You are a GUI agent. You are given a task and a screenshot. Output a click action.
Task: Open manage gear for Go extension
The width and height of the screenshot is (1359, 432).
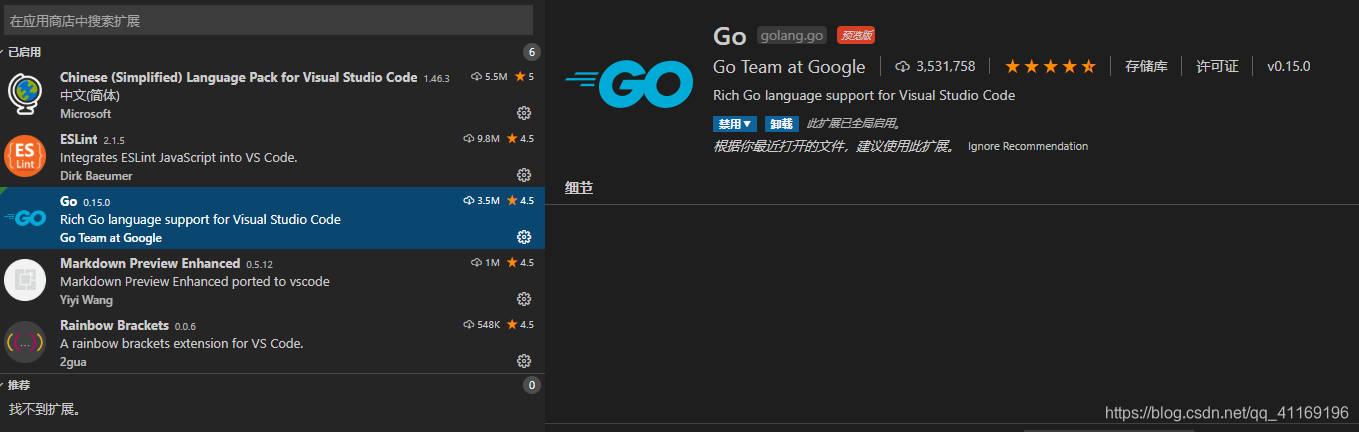point(523,237)
